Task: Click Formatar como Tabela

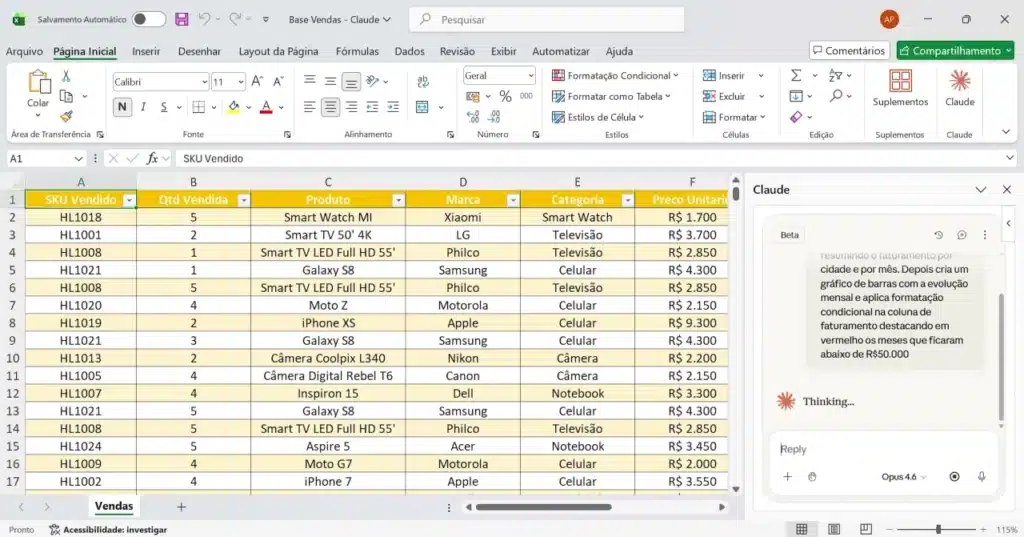Action: [x=611, y=97]
